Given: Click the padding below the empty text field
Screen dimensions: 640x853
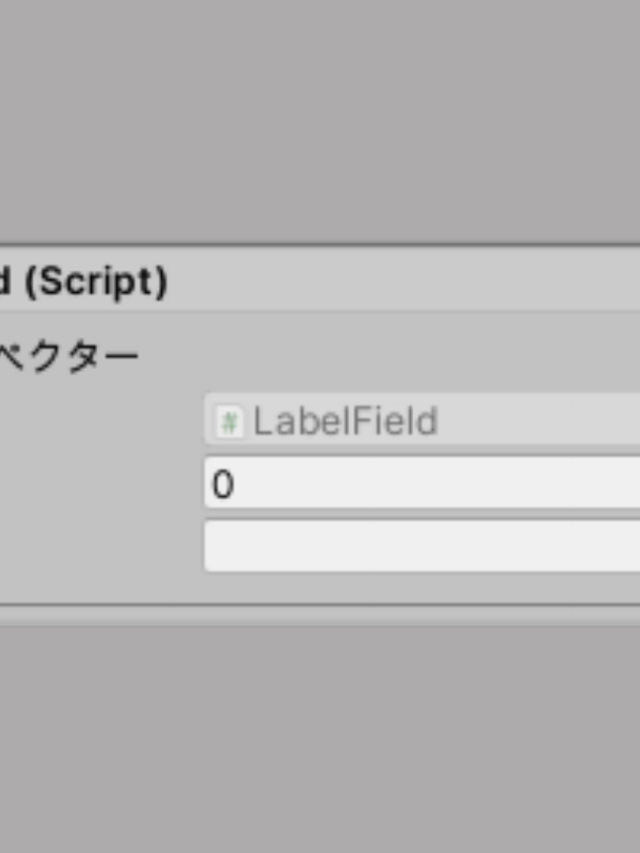Looking at the screenshot, I should pyautogui.click(x=320, y=586).
